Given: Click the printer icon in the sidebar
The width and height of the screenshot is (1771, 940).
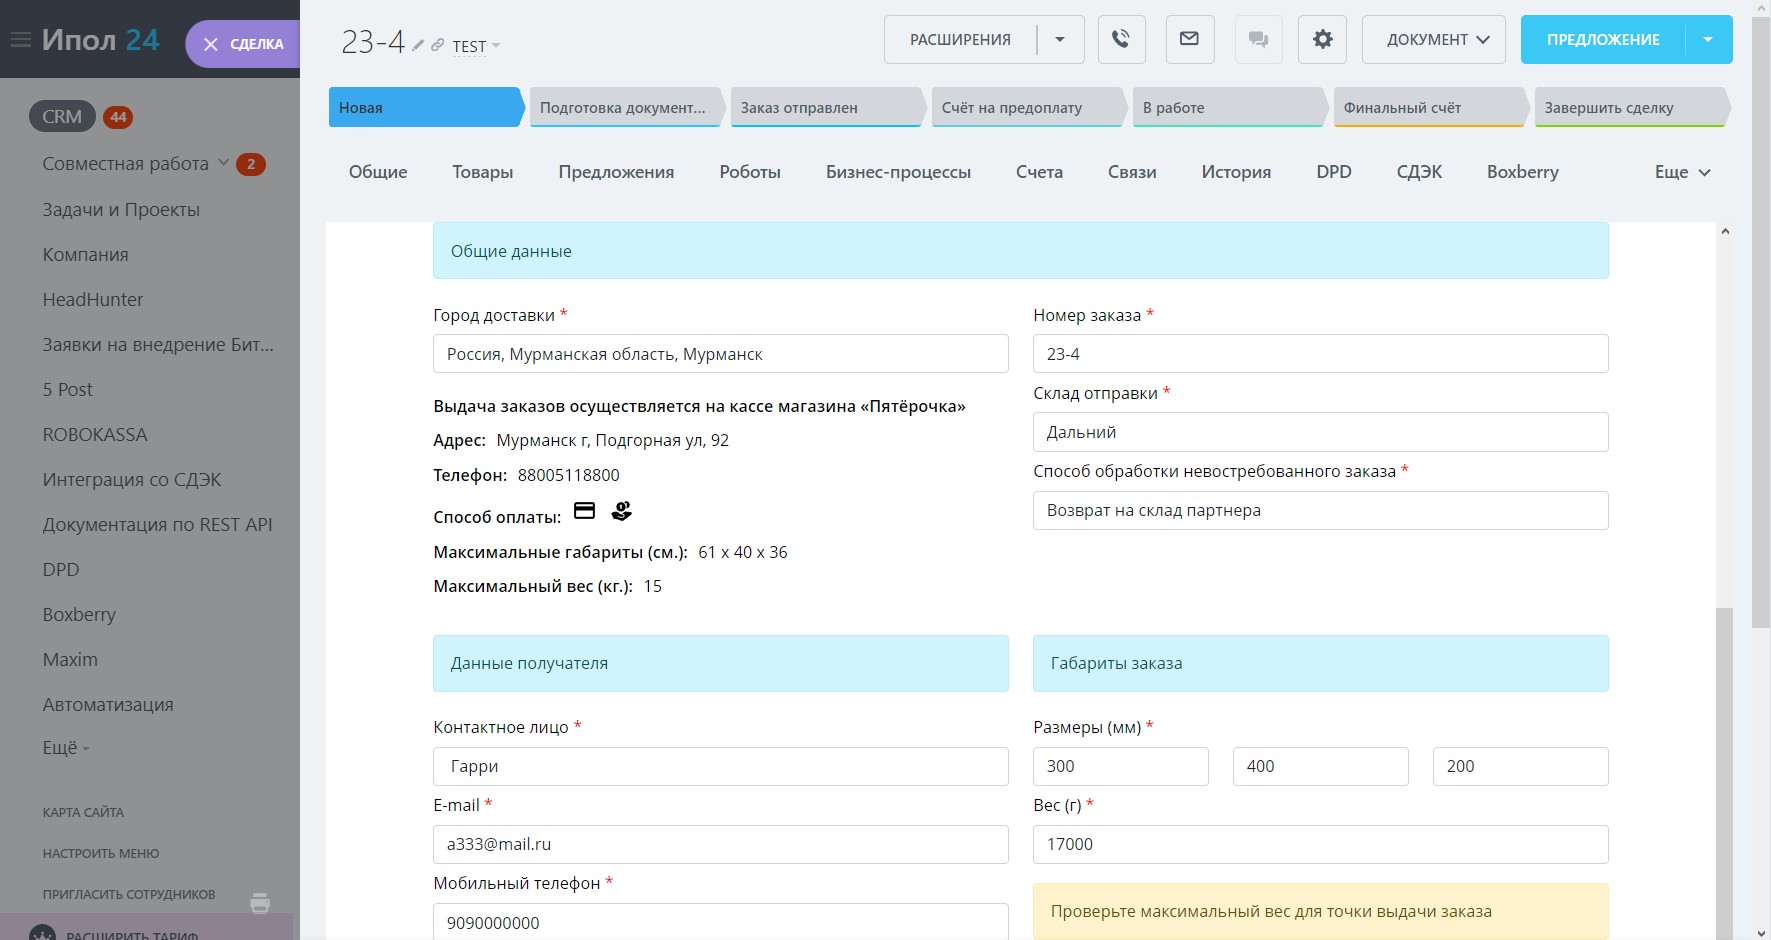Looking at the screenshot, I should pos(260,903).
